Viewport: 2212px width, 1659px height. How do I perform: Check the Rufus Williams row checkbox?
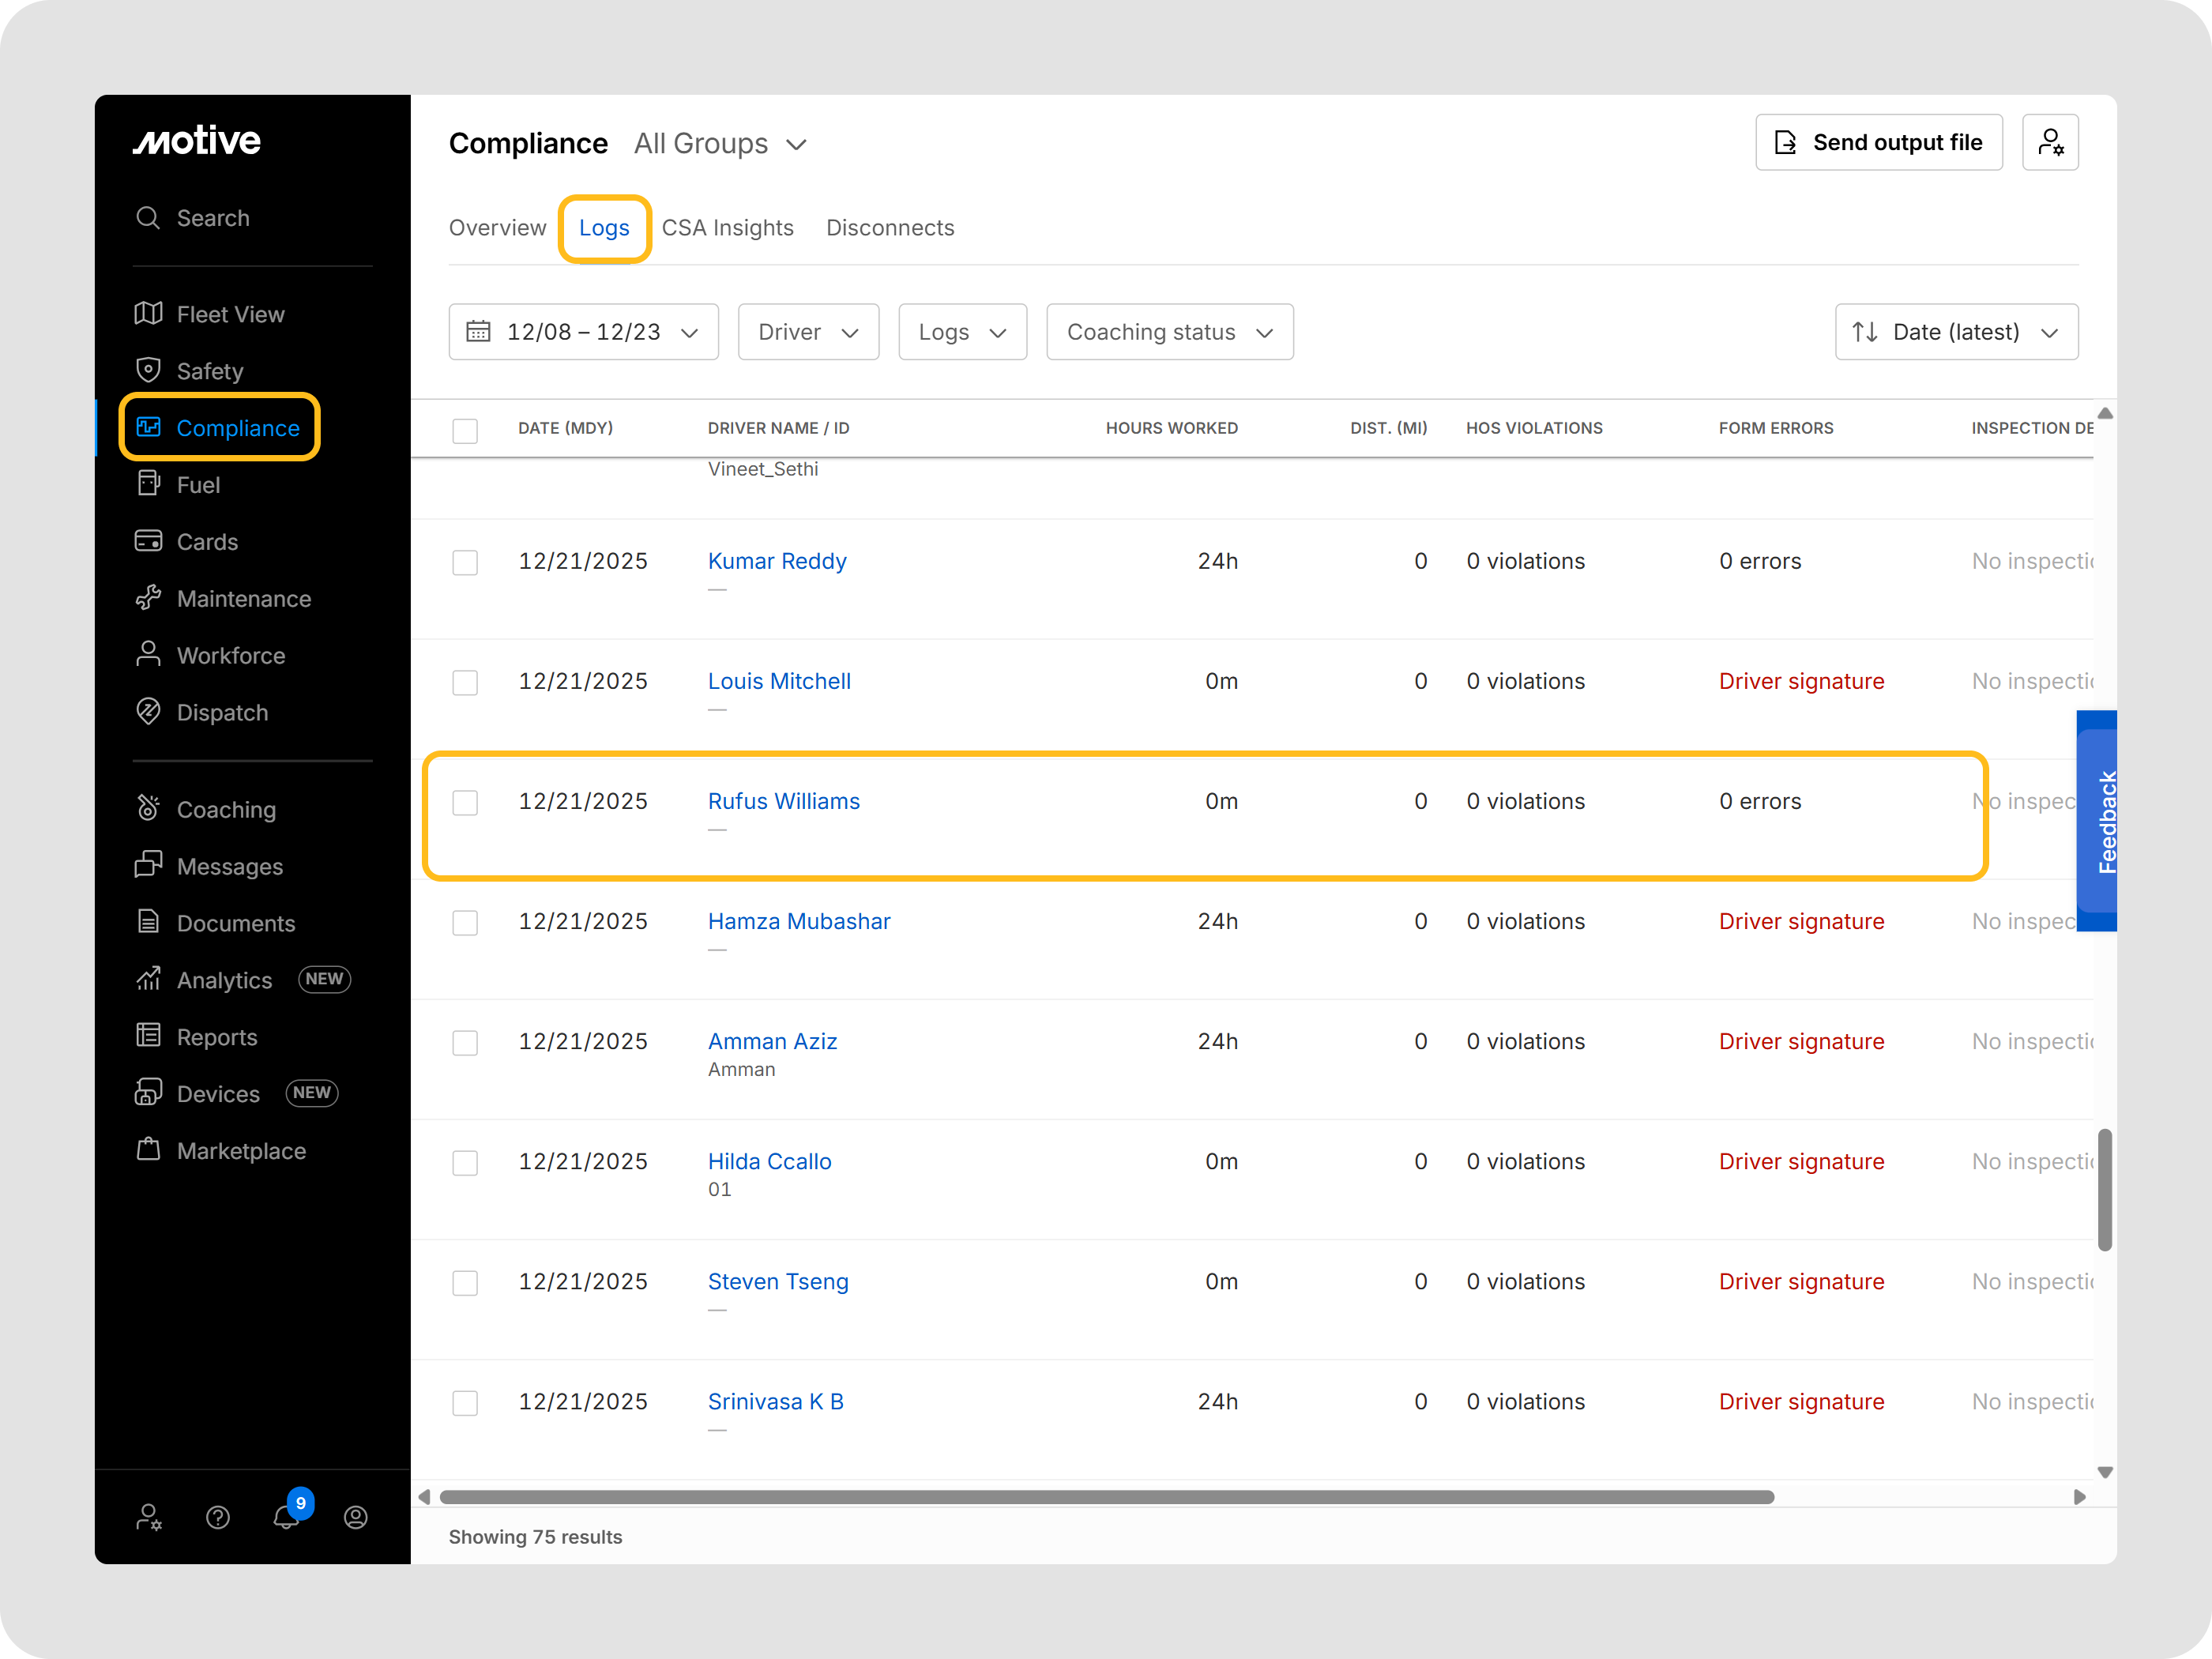pos(465,803)
